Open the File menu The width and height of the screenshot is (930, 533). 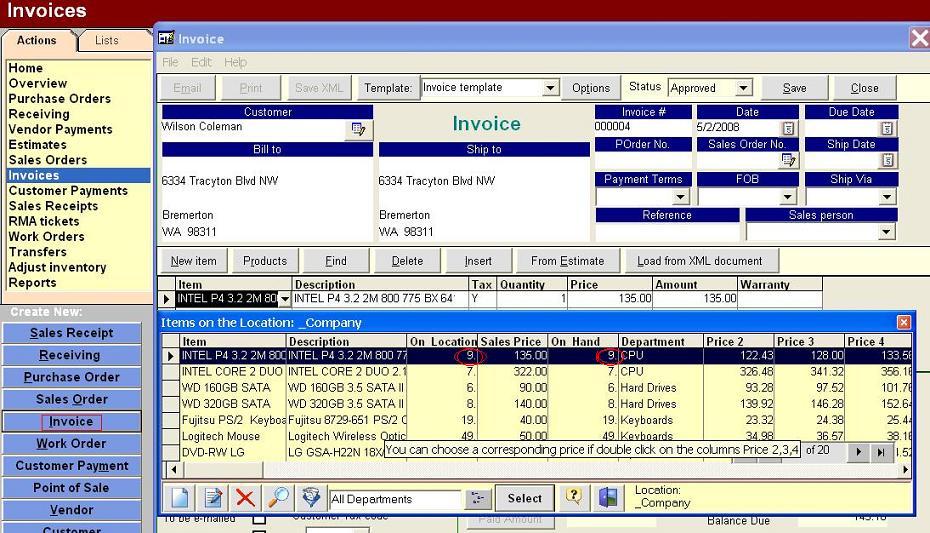click(x=170, y=62)
